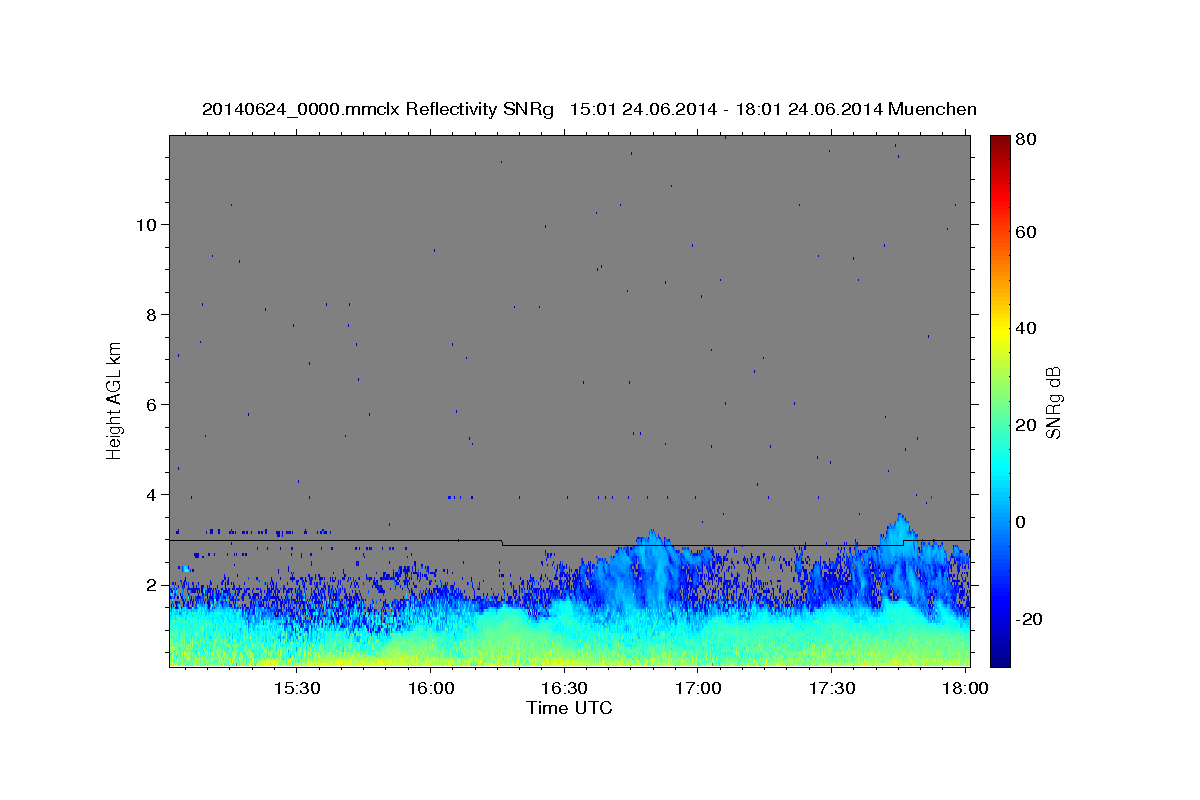This screenshot has width=1200, height=800.
Task: Click the colorbar value -20
Action: [x=1029, y=619]
